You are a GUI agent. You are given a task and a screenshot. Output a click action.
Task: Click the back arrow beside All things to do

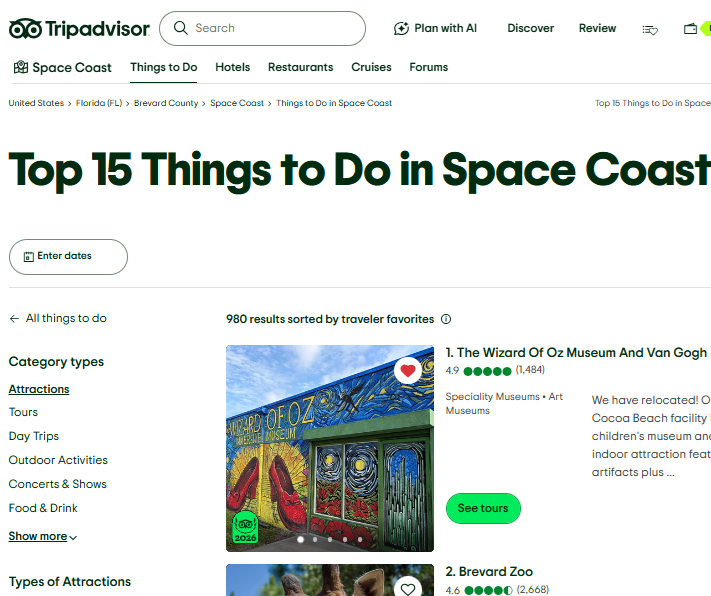click(x=14, y=319)
